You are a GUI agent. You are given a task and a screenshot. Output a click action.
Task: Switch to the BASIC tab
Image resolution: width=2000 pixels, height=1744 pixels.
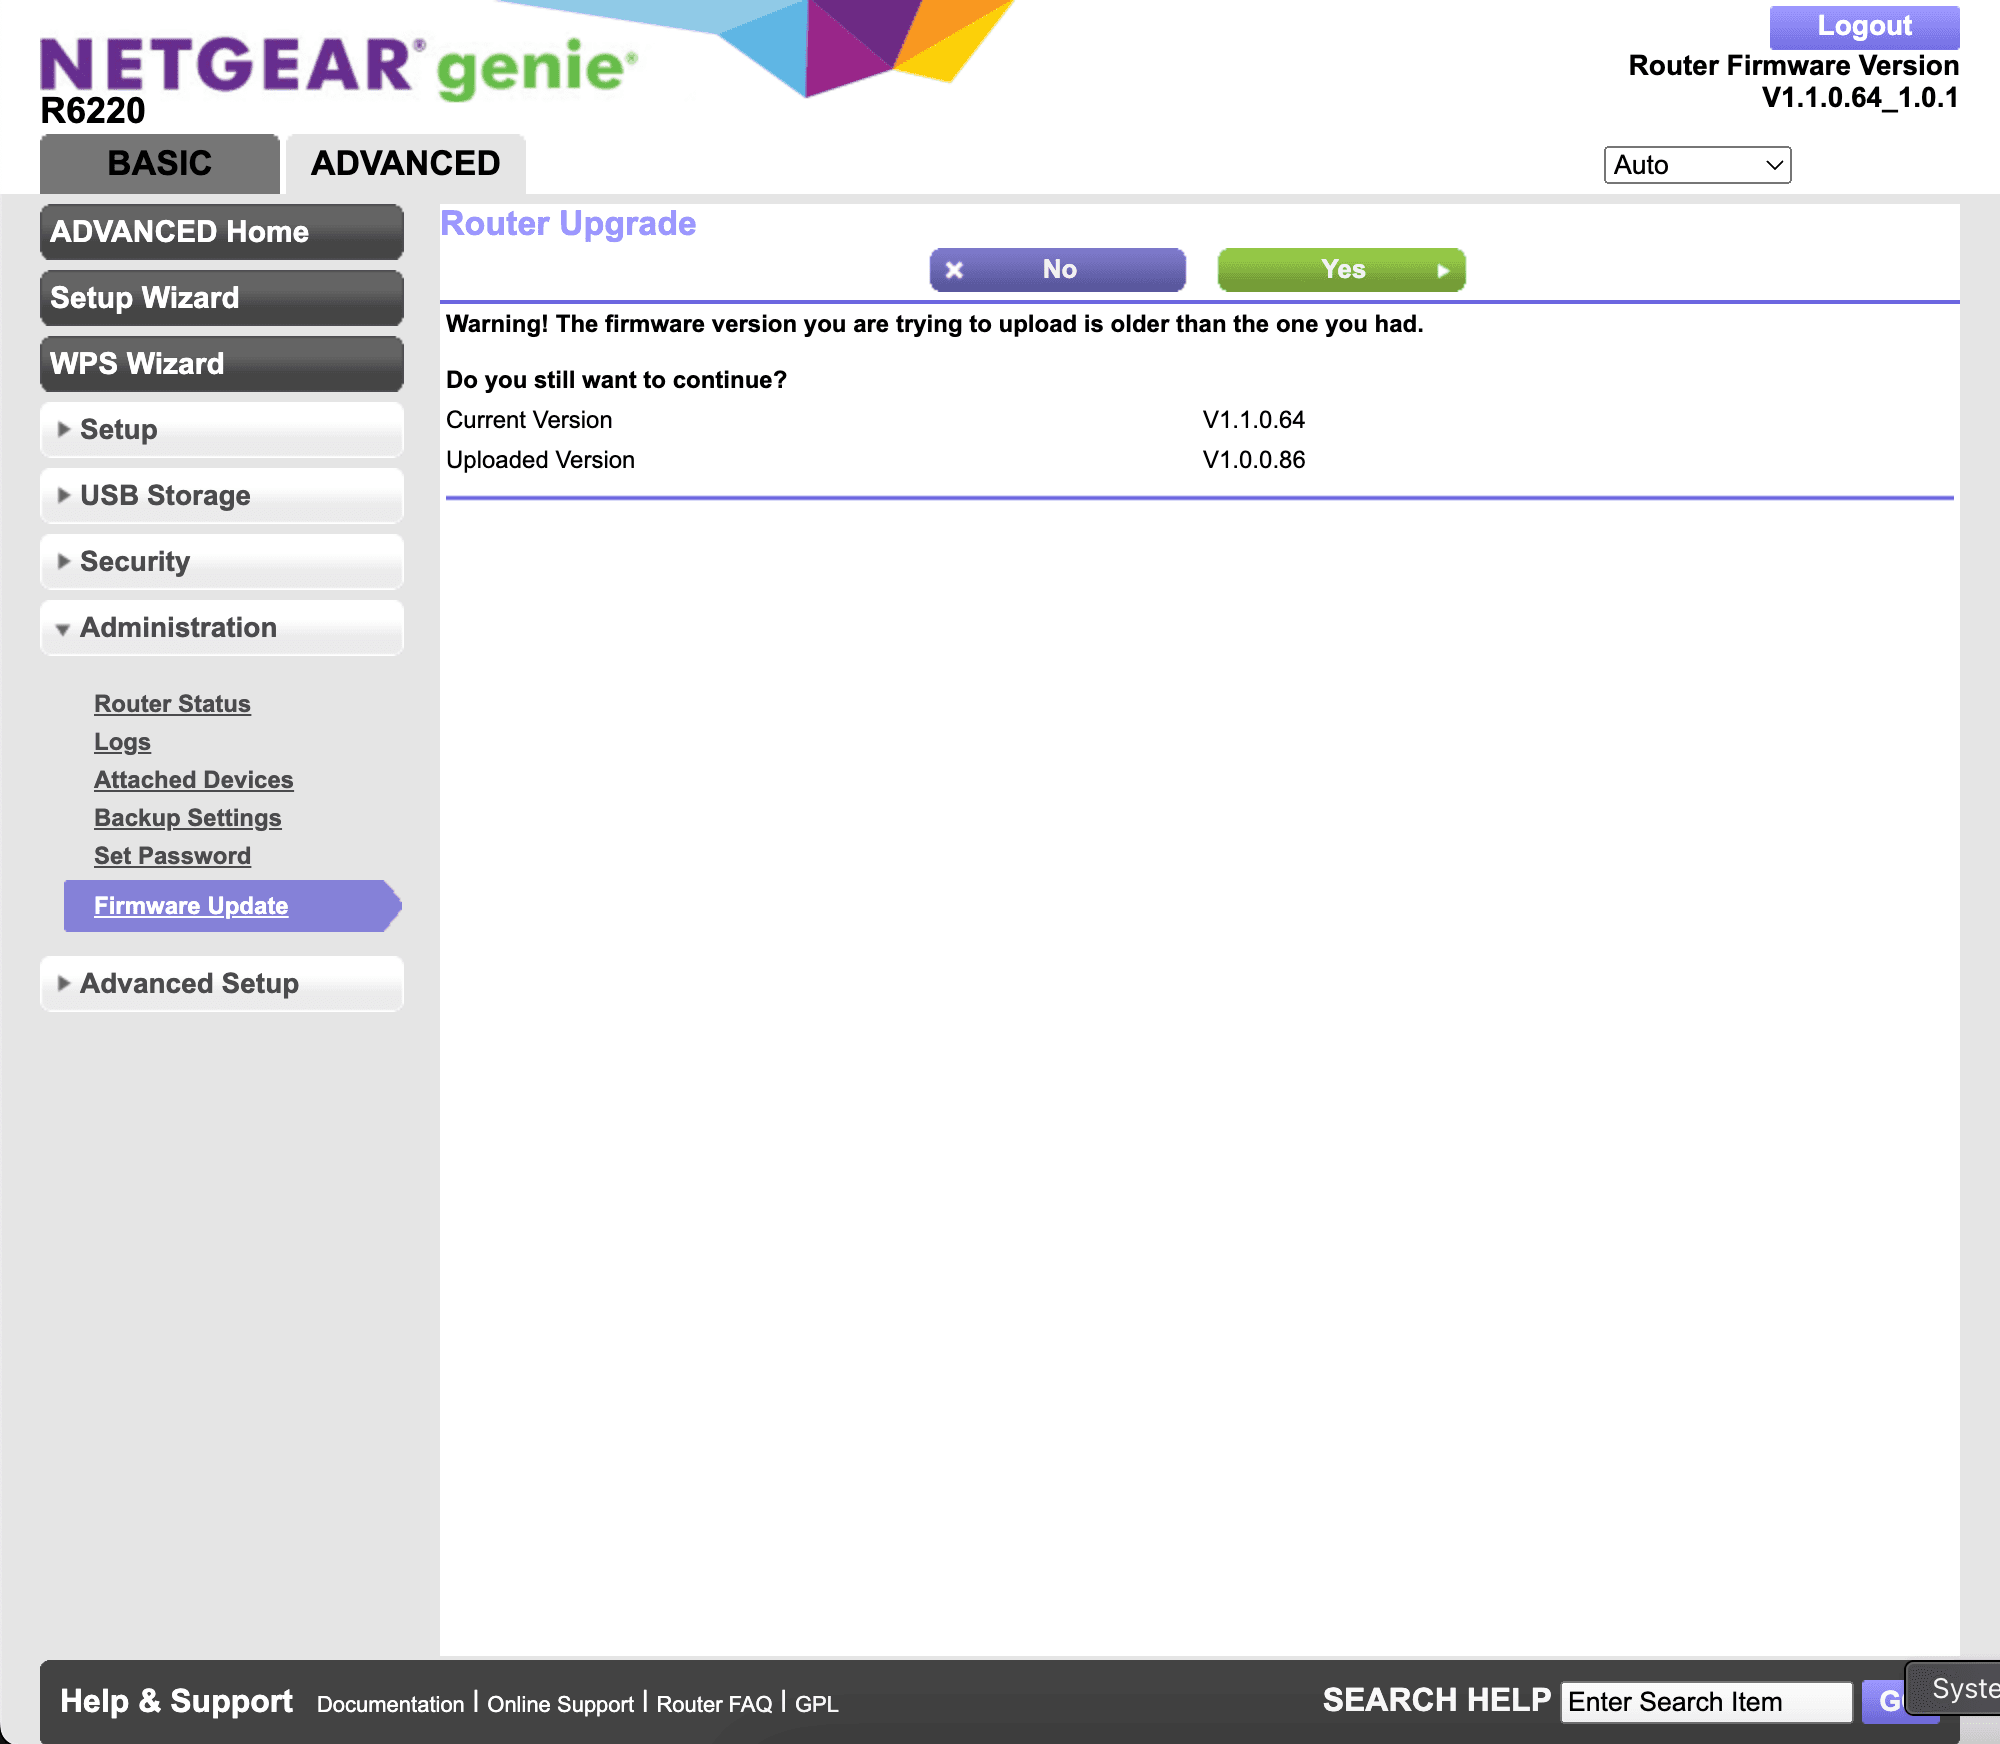click(x=160, y=163)
